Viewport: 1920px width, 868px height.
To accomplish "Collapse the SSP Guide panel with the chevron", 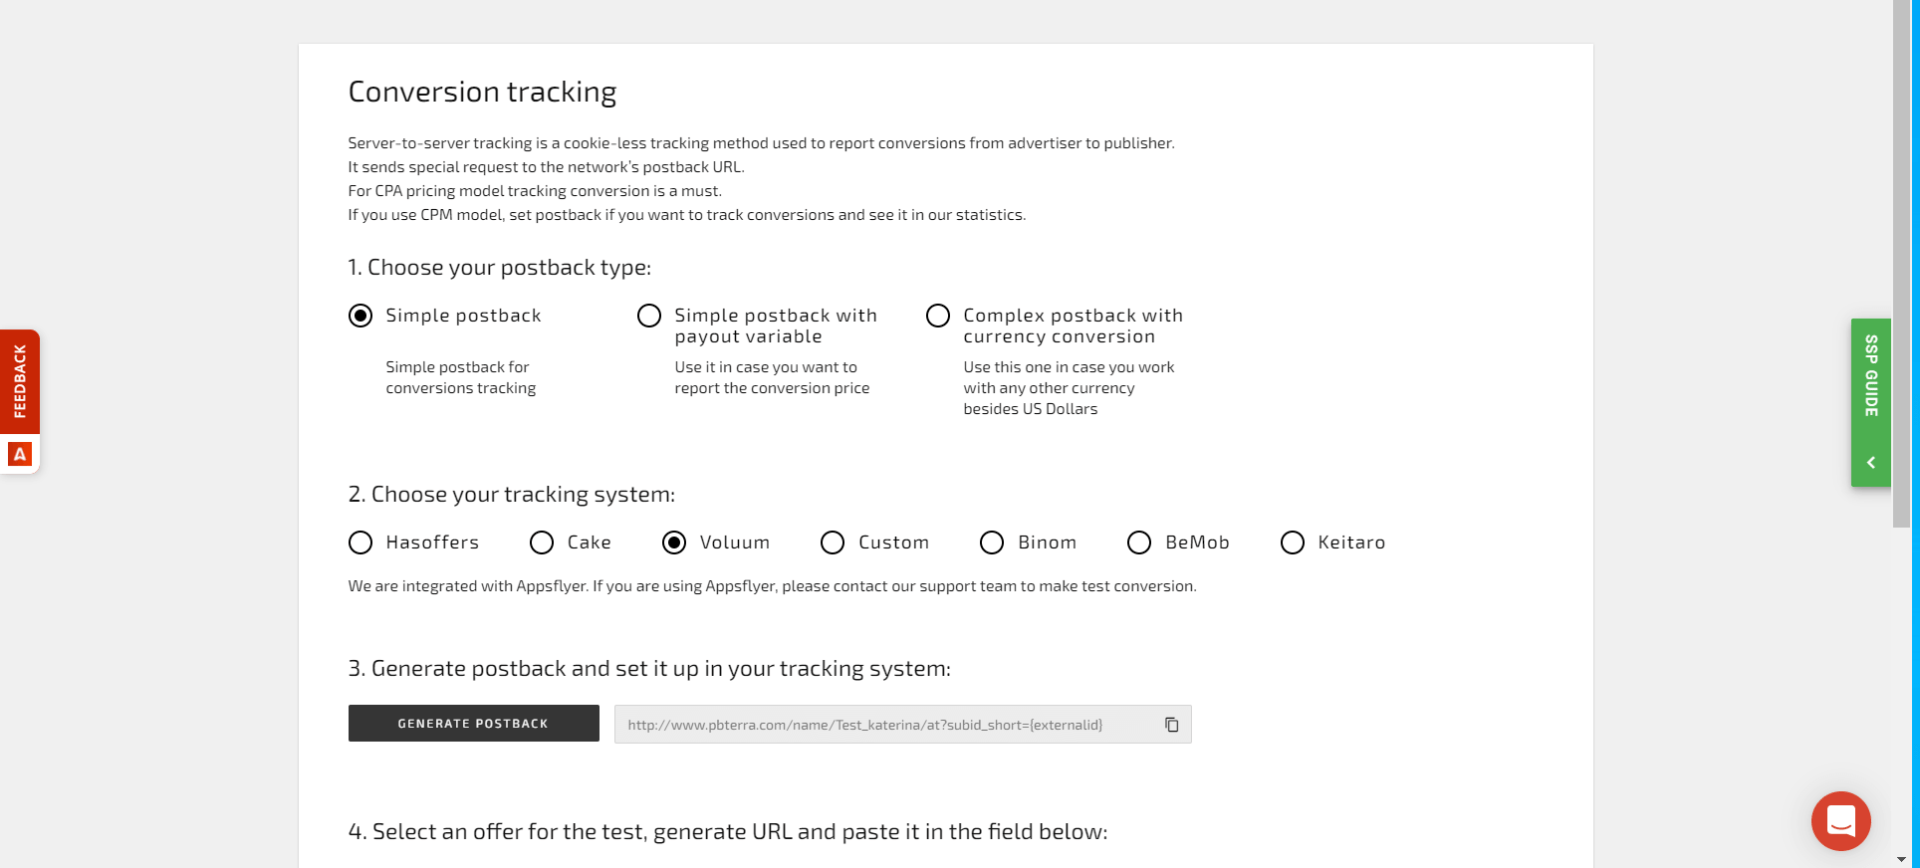I will [x=1870, y=462].
